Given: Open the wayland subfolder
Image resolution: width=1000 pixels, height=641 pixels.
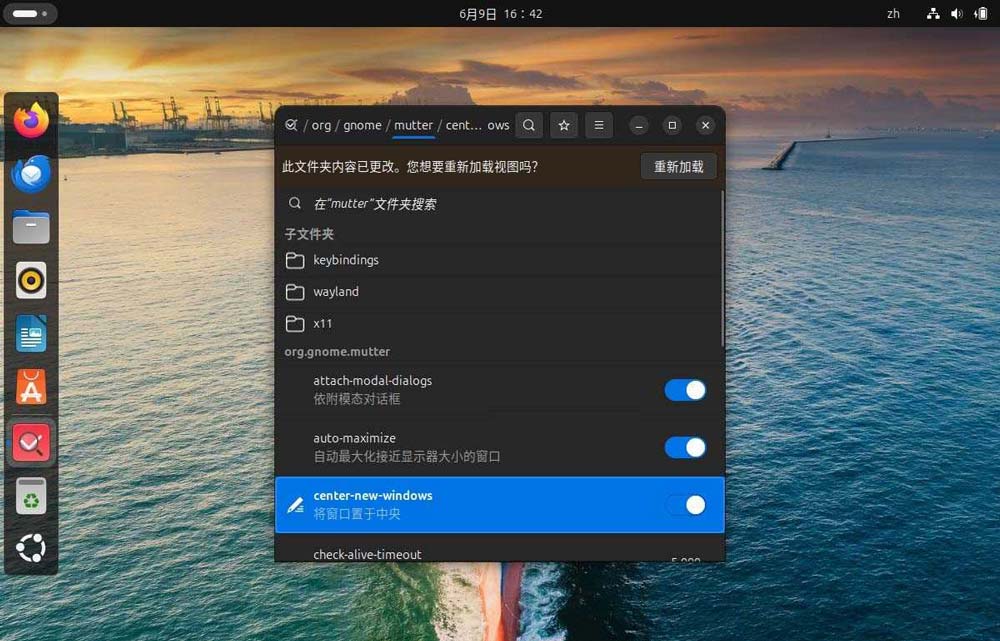Looking at the screenshot, I should (336, 291).
